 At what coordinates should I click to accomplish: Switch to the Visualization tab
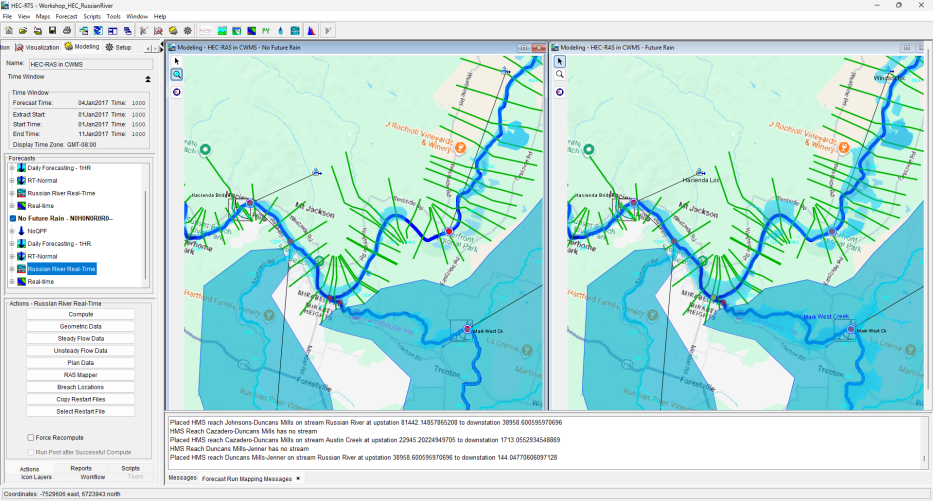click(x=37, y=47)
